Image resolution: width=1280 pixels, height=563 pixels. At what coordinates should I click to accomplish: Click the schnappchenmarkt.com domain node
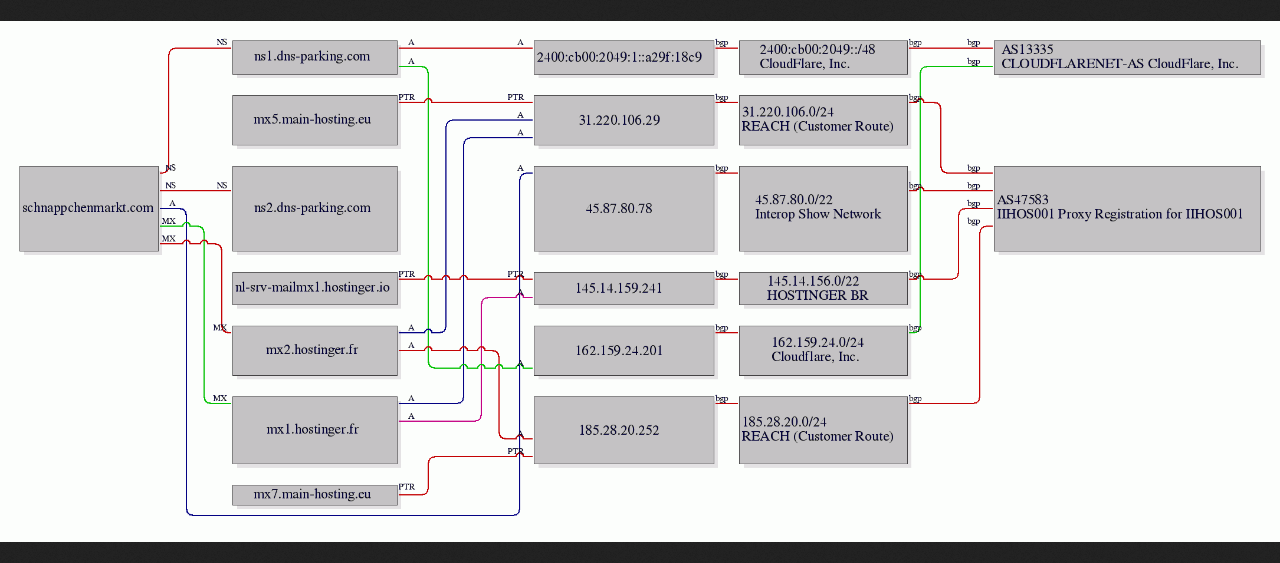[x=89, y=208]
